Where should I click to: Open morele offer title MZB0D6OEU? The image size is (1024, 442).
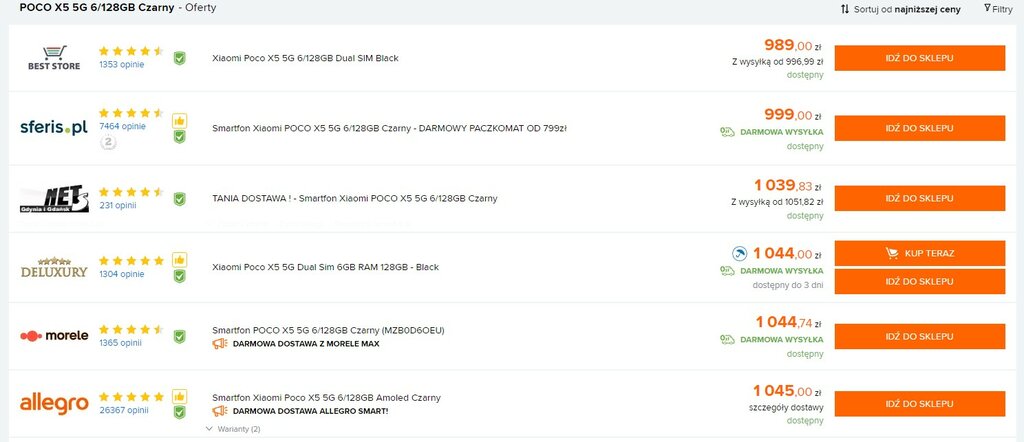pyautogui.click(x=328, y=330)
